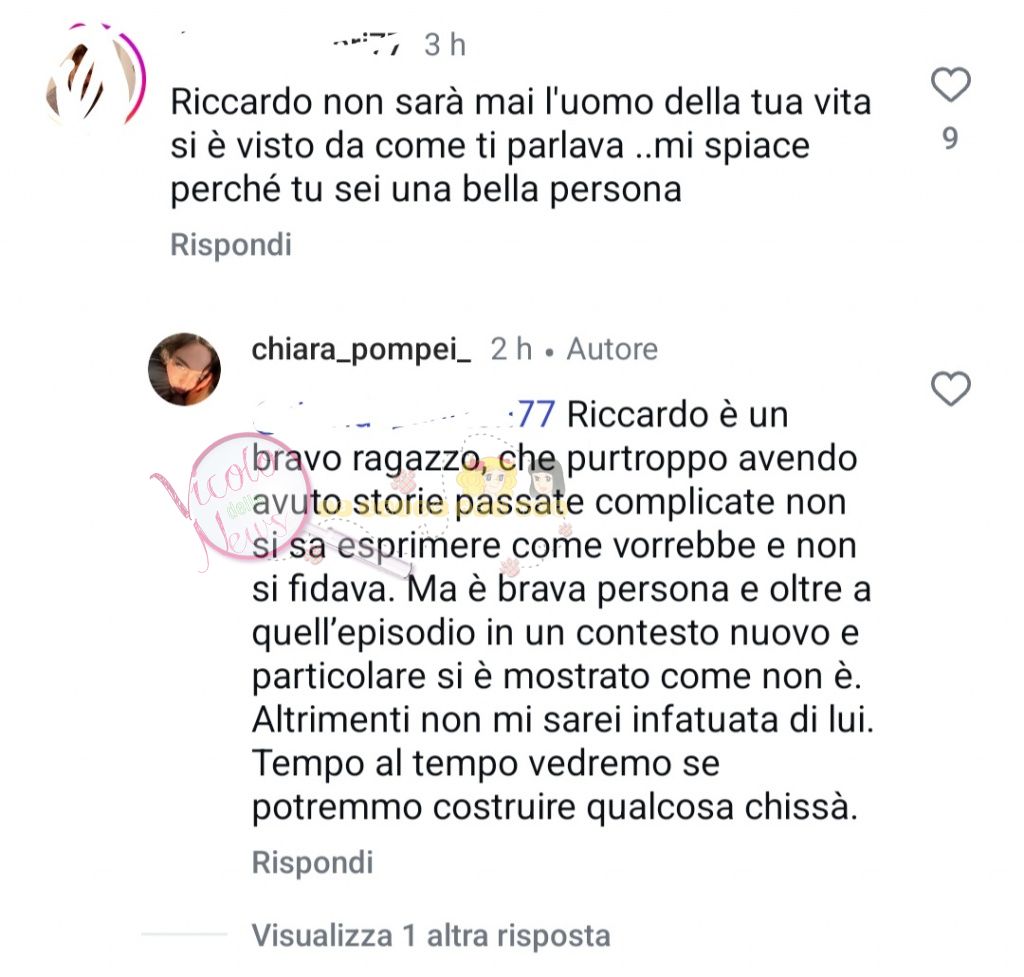
Task: Click Rispondi under chiara_pompei_'s reply
Action: 313,863
